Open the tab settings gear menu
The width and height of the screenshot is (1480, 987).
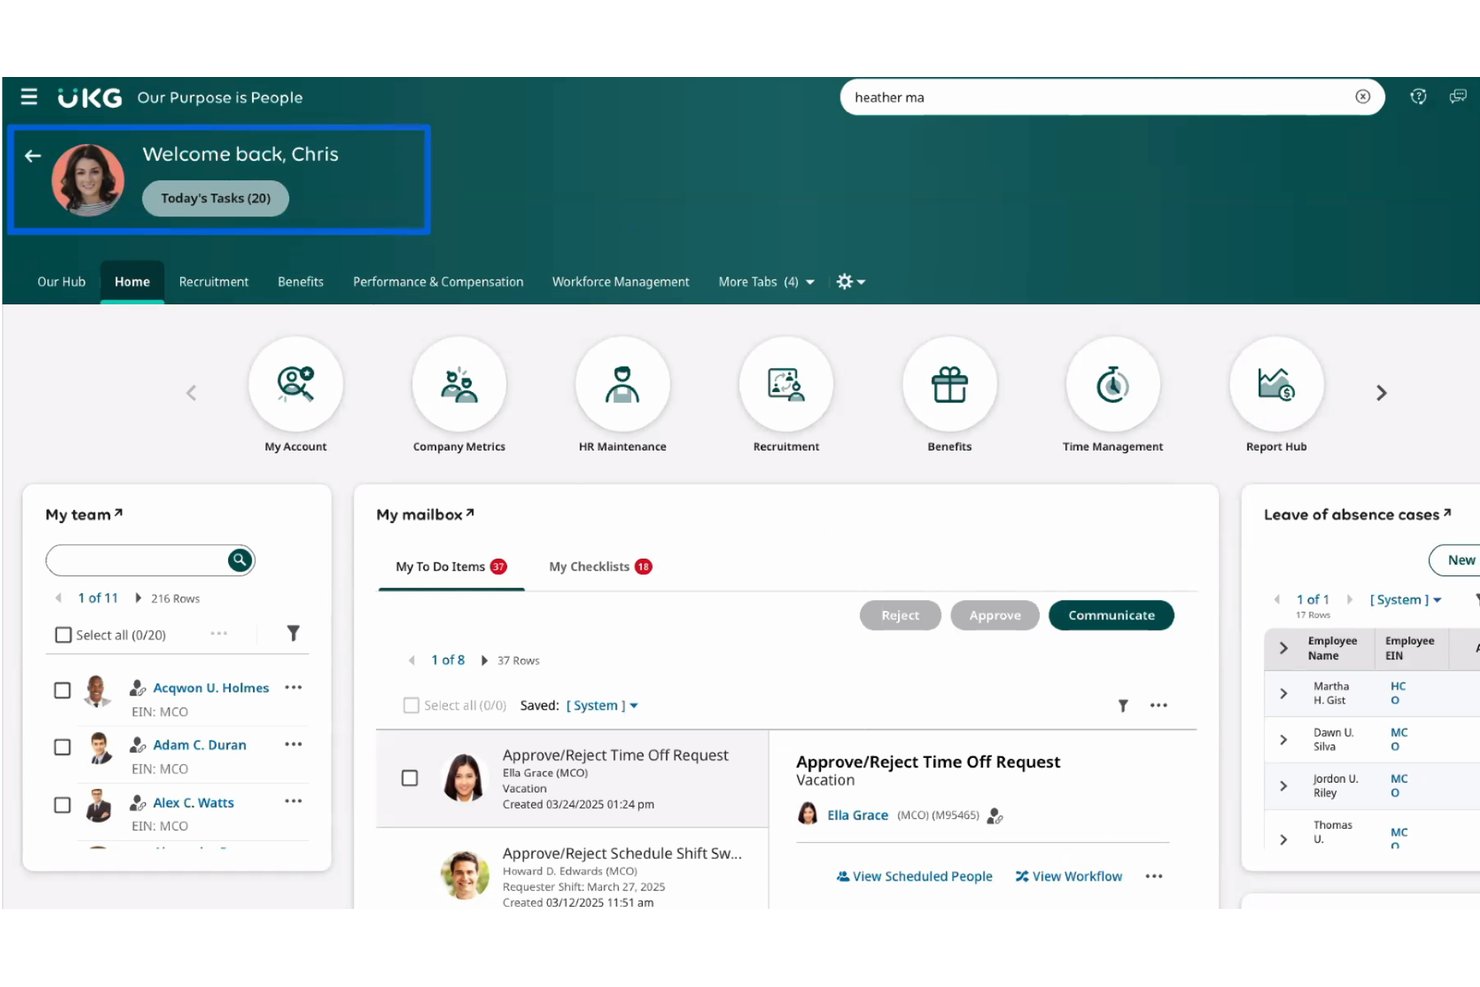click(x=850, y=282)
